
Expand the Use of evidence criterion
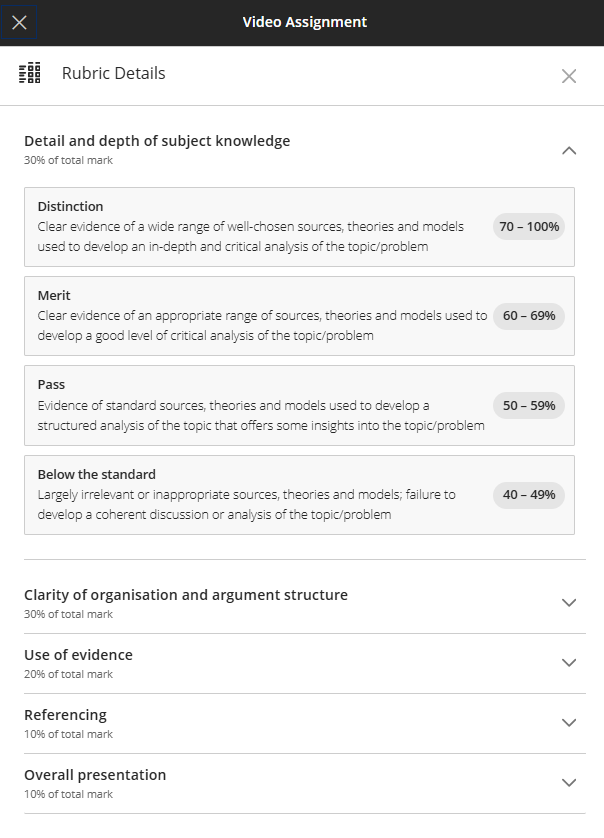(x=569, y=663)
